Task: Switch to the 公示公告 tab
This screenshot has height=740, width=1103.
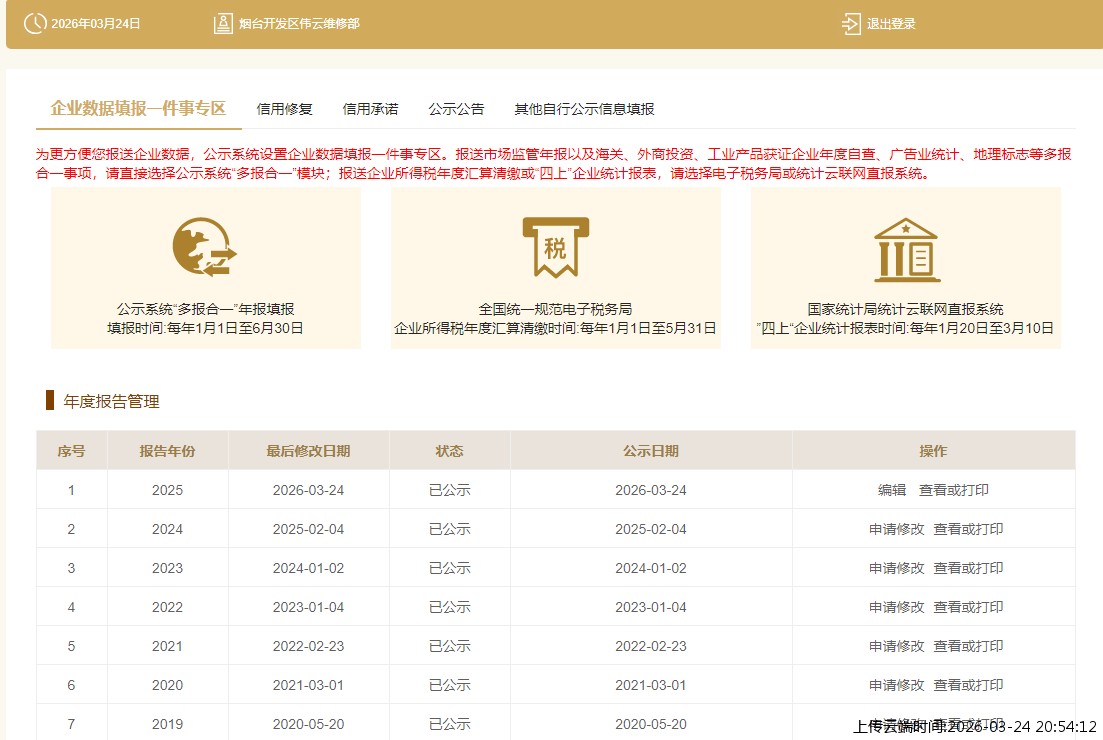Action: (x=456, y=108)
